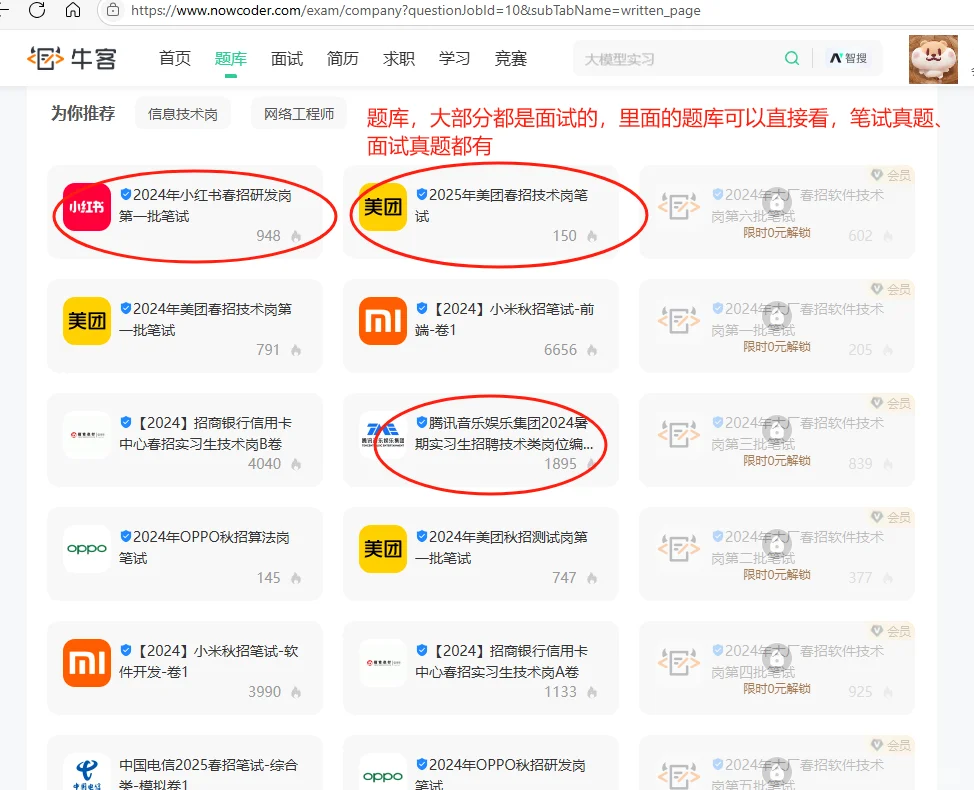The image size is (974, 790).
Task: Click the browser home icon
Action: click(x=73, y=10)
